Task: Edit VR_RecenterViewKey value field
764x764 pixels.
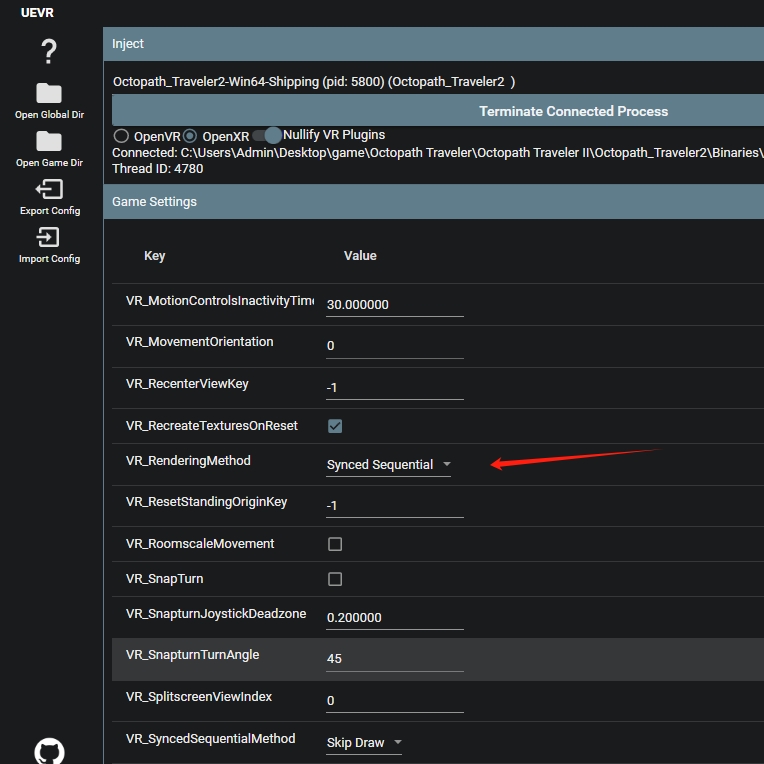Action: pos(395,388)
